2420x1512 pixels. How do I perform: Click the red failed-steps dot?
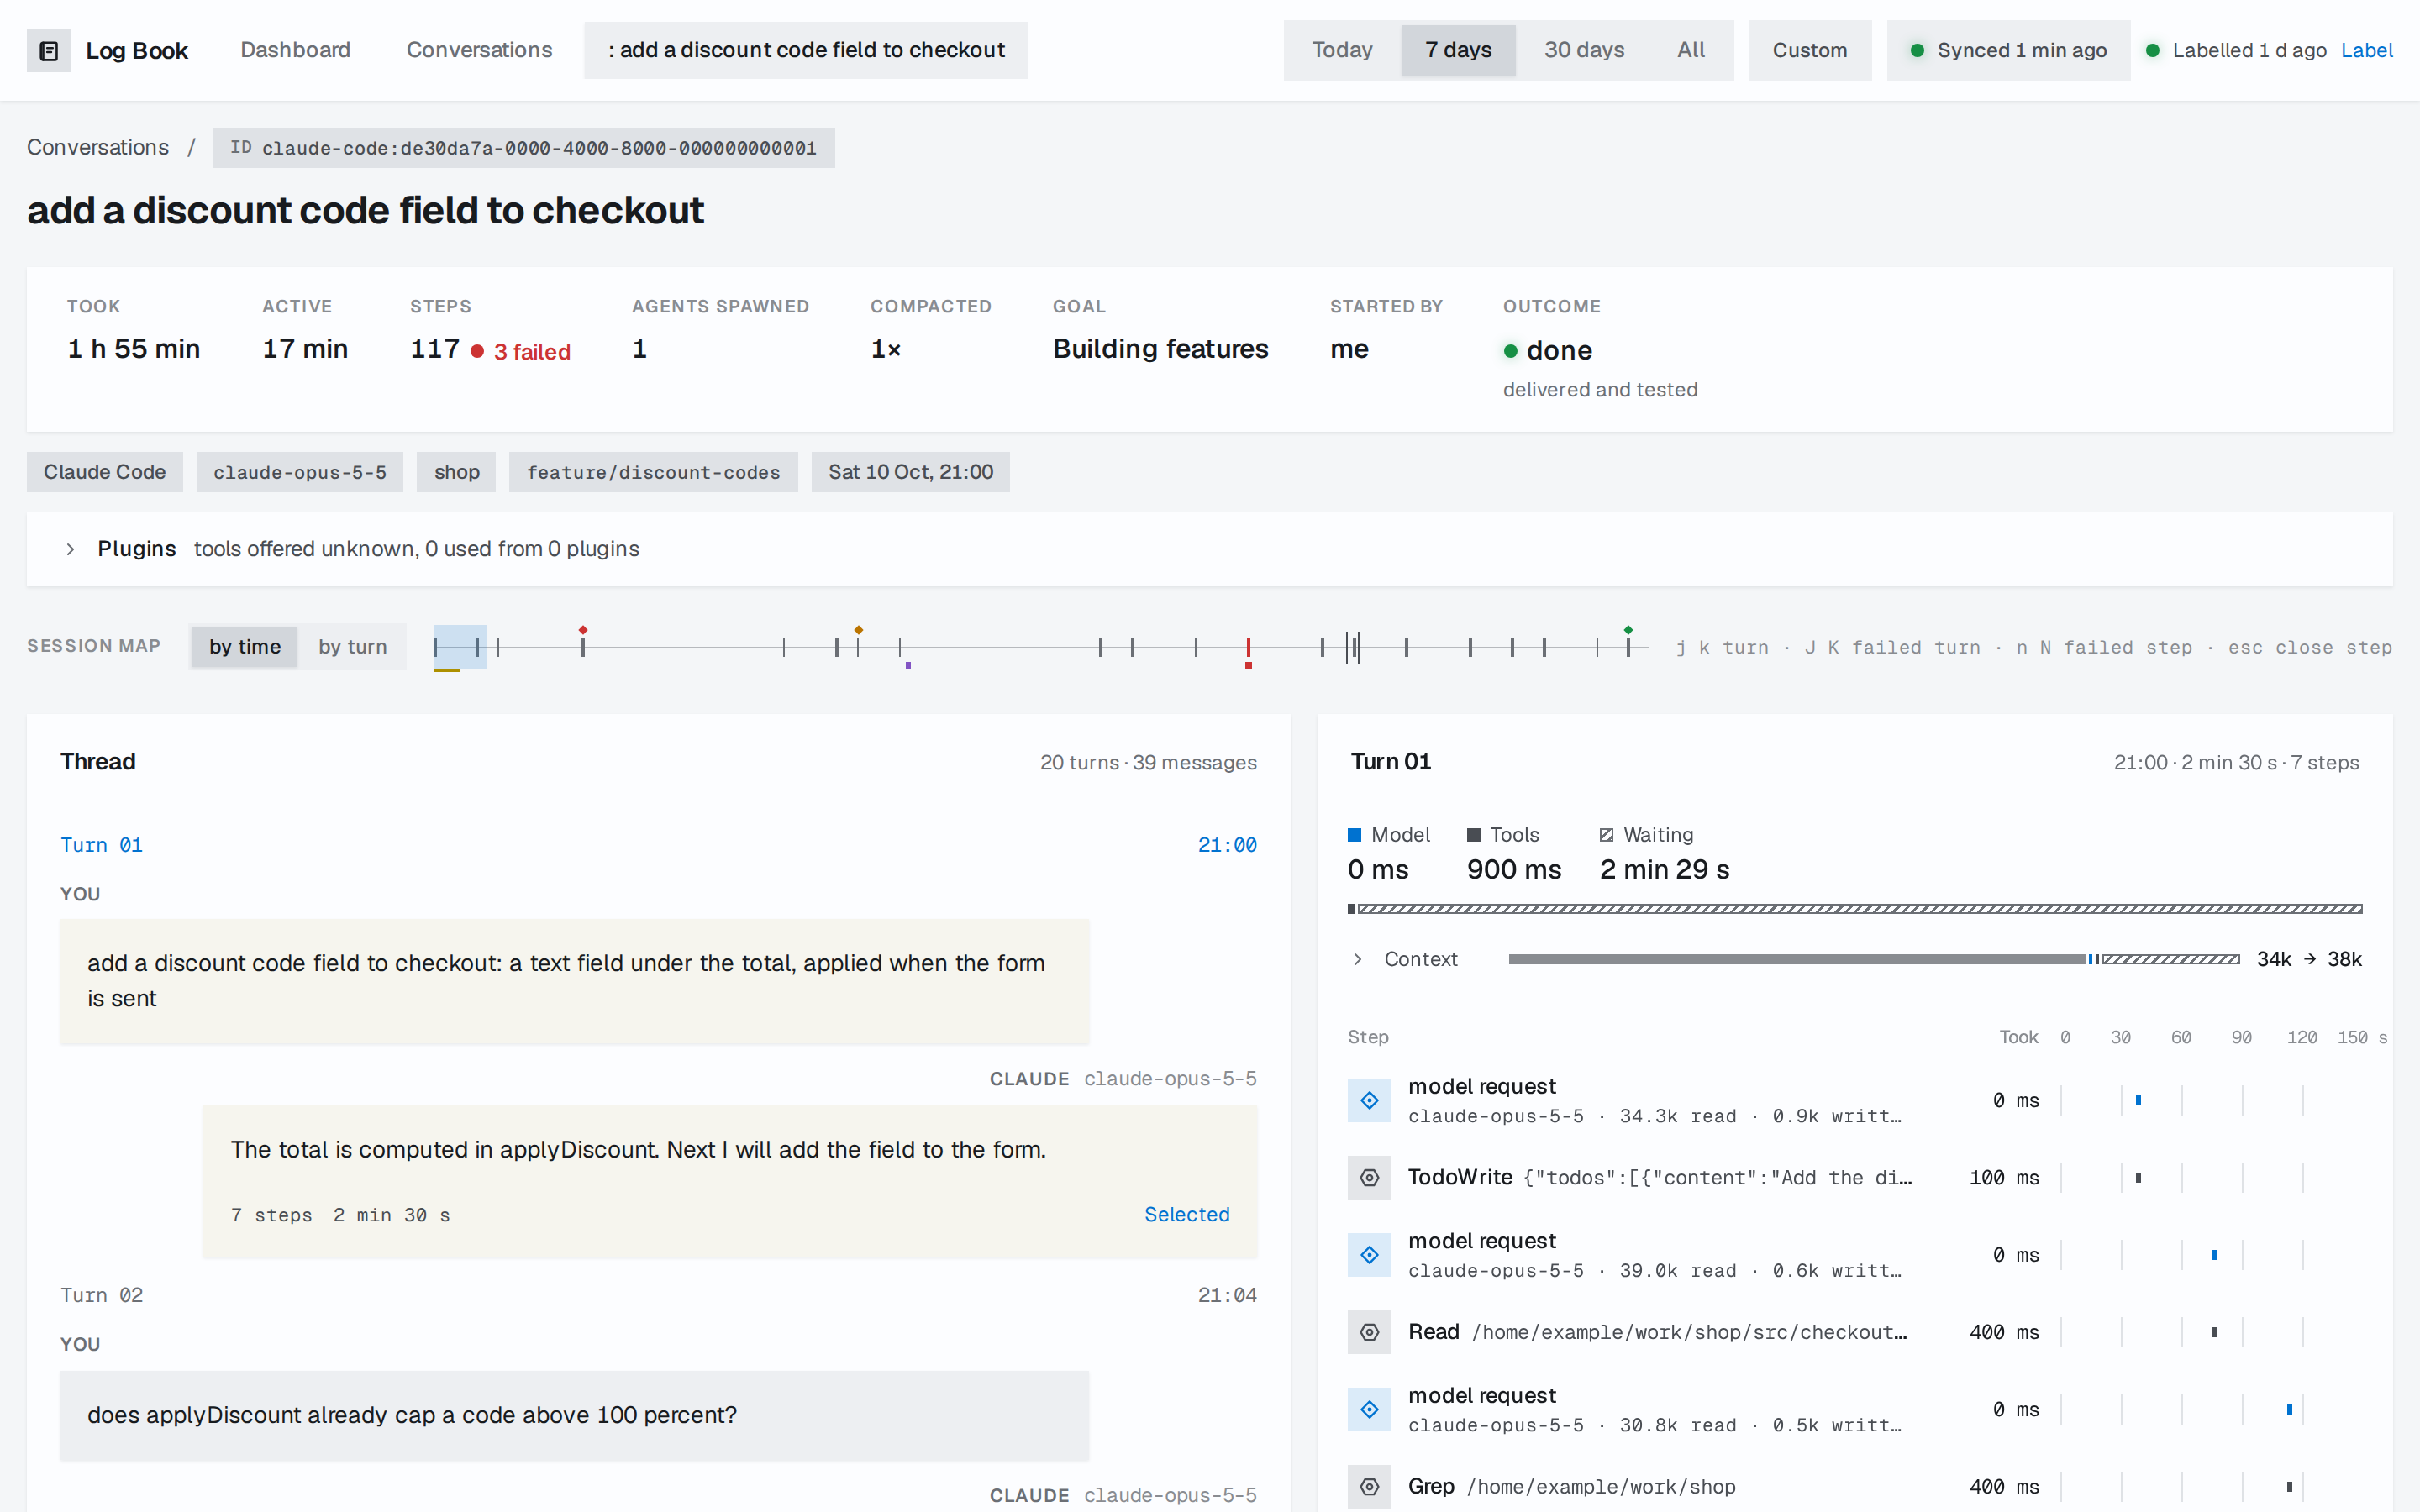[477, 351]
